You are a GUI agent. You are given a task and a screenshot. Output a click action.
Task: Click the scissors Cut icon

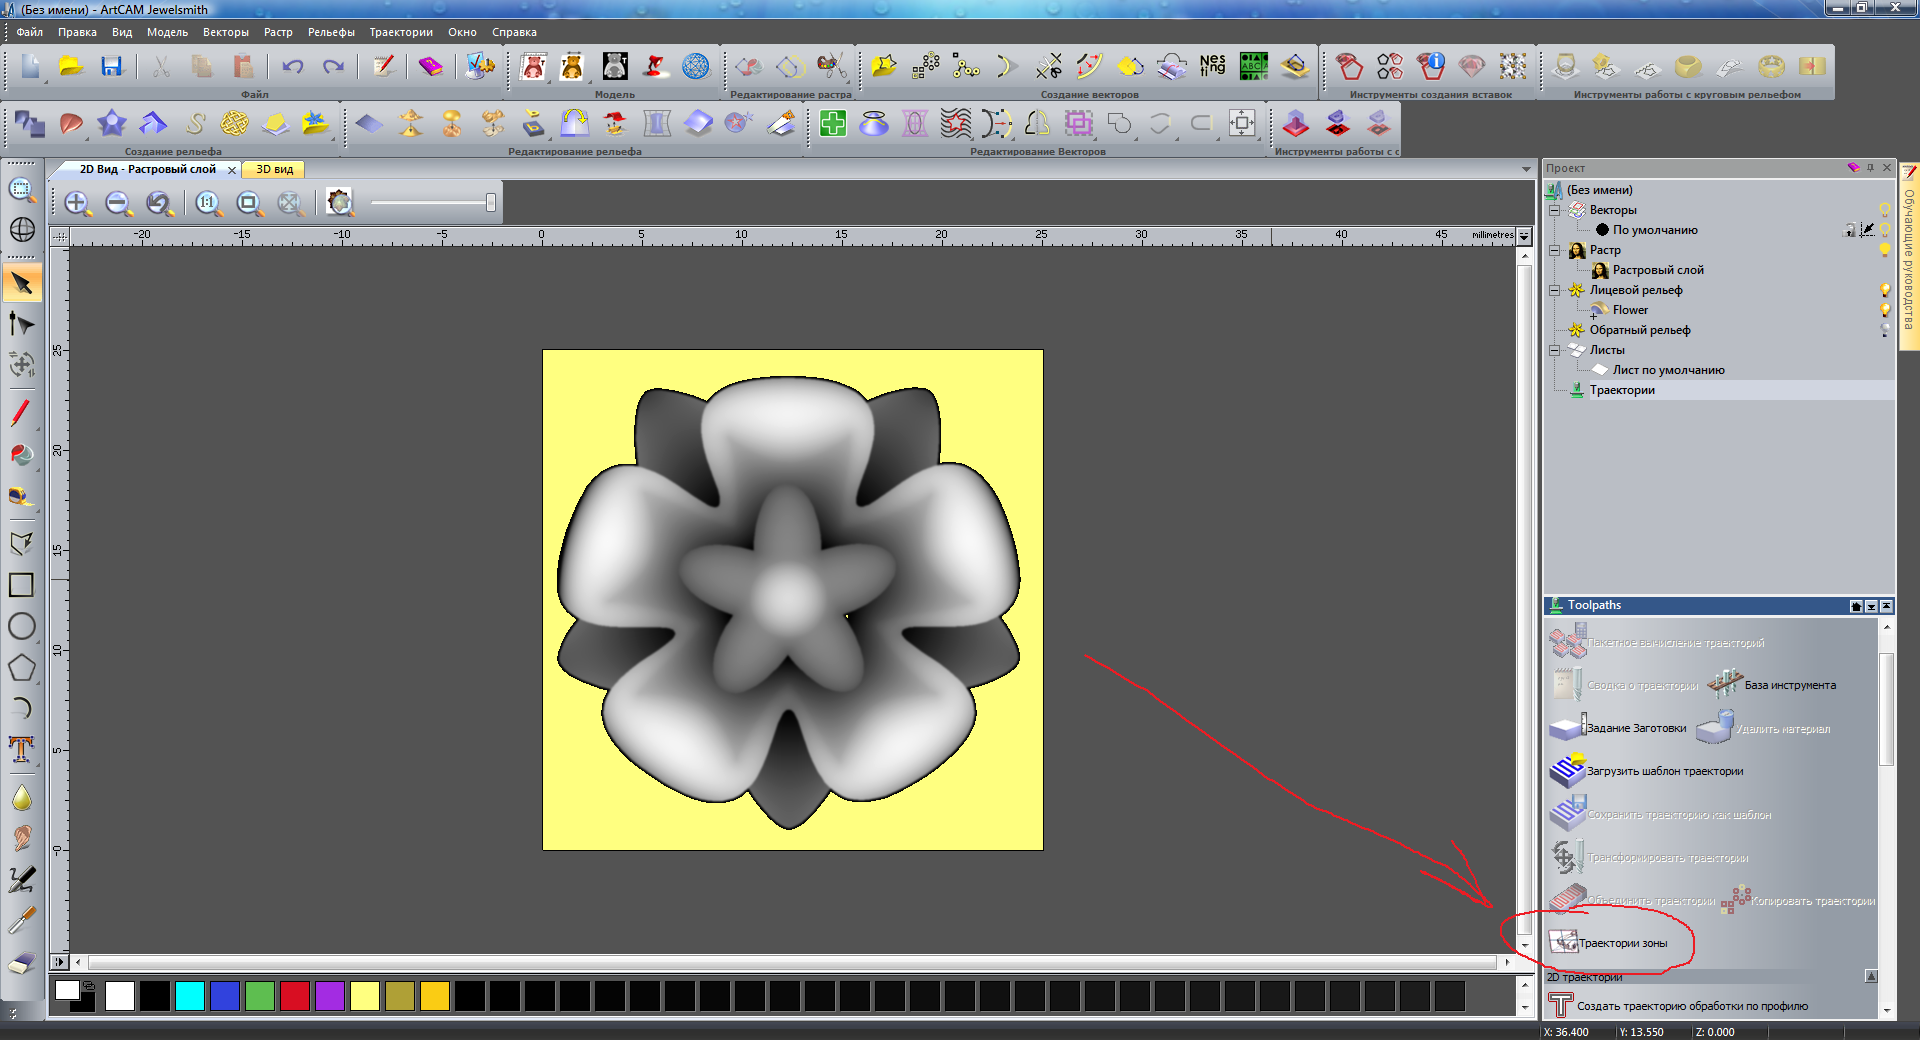[161, 67]
